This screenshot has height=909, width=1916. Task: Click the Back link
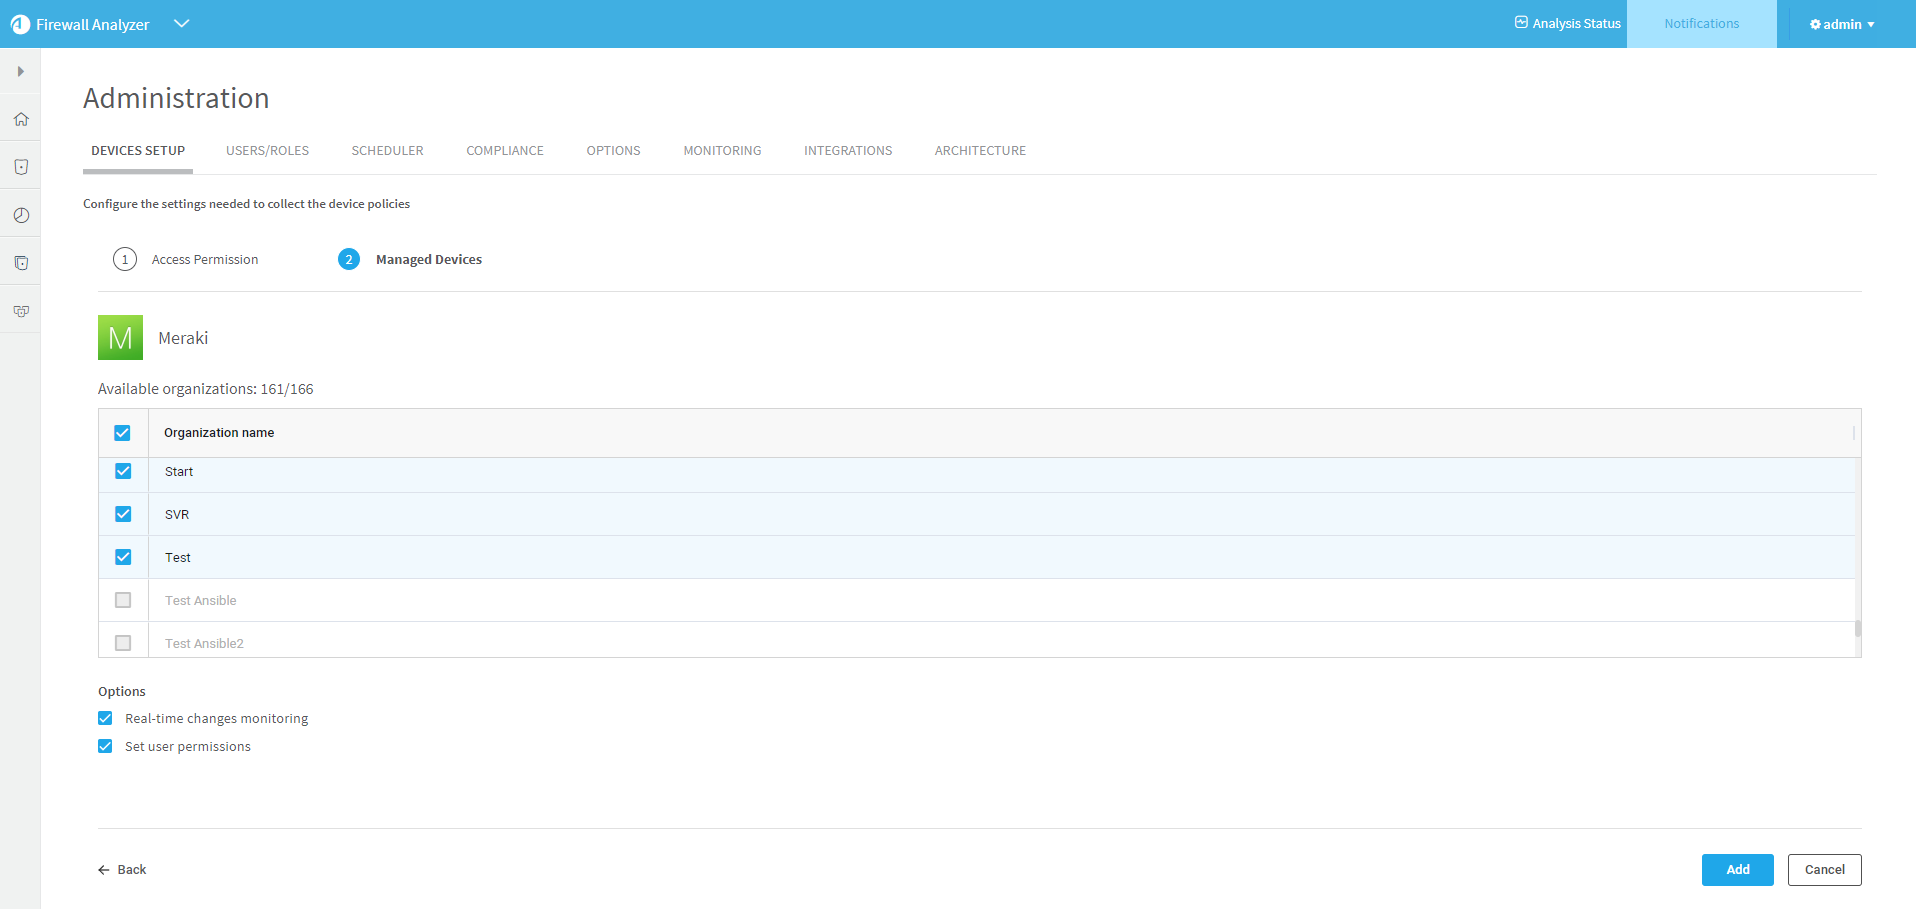tap(122, 870)
